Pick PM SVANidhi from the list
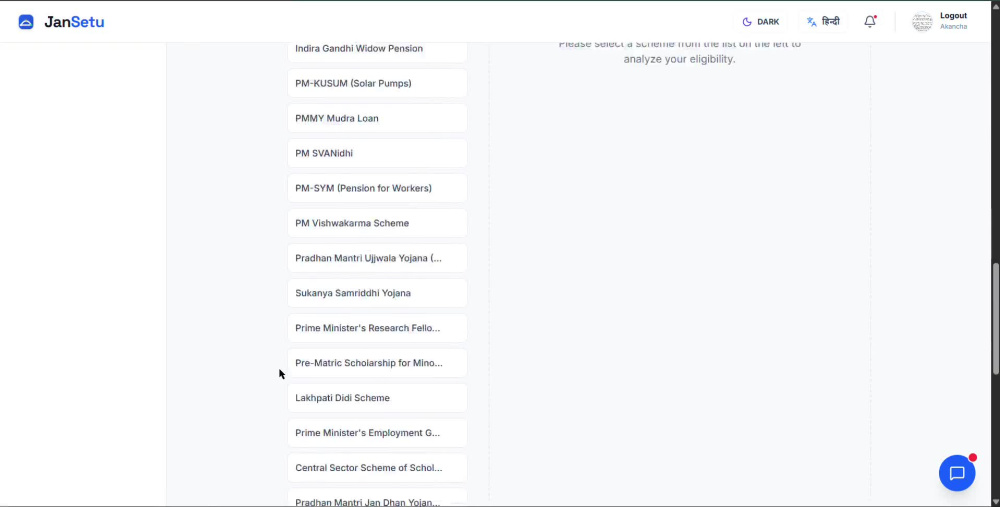Screen dimensions: 1000x507 377,153
